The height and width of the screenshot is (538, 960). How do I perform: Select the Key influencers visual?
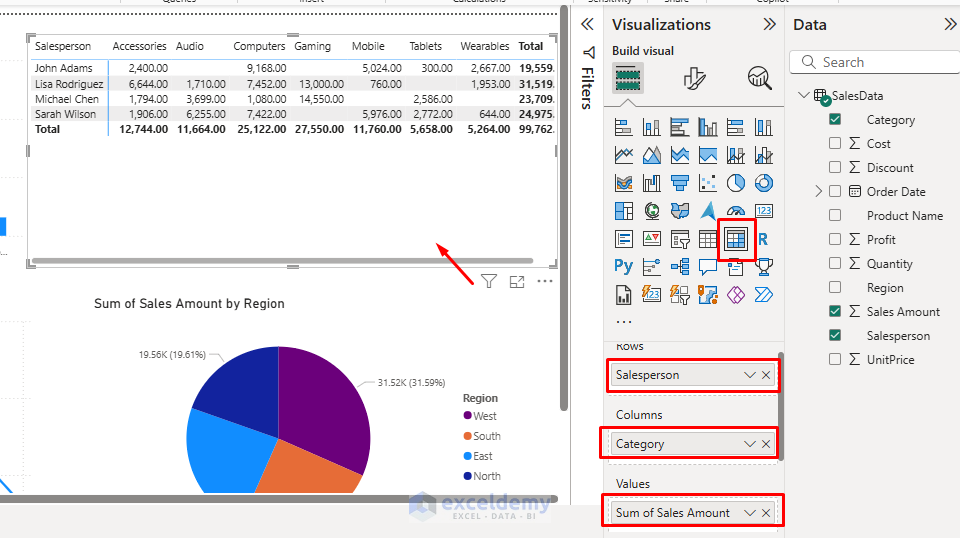pos(651,266)
